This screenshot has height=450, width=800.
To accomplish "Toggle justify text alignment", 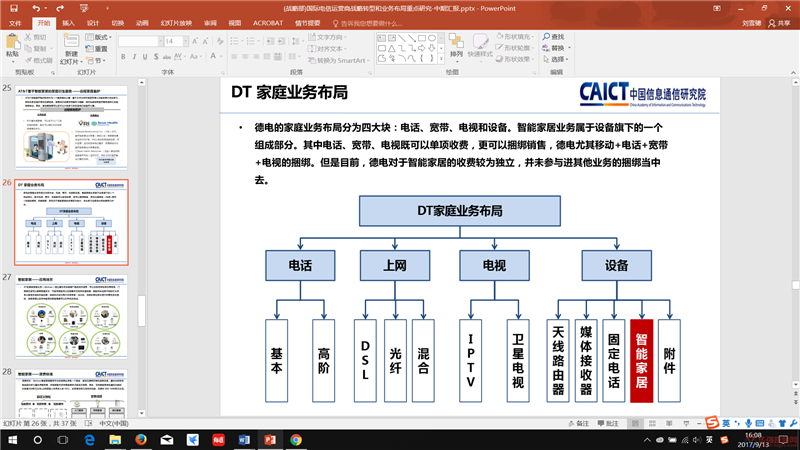I will click(x=266, y=57).
